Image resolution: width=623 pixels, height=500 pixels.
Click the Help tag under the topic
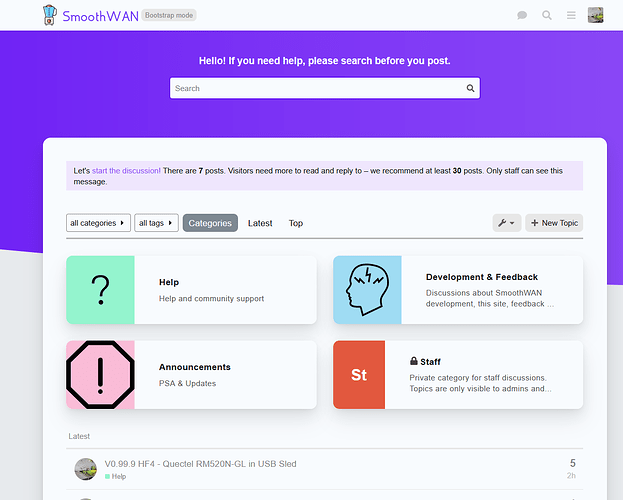pyautogui.click(x=116, y=476)
